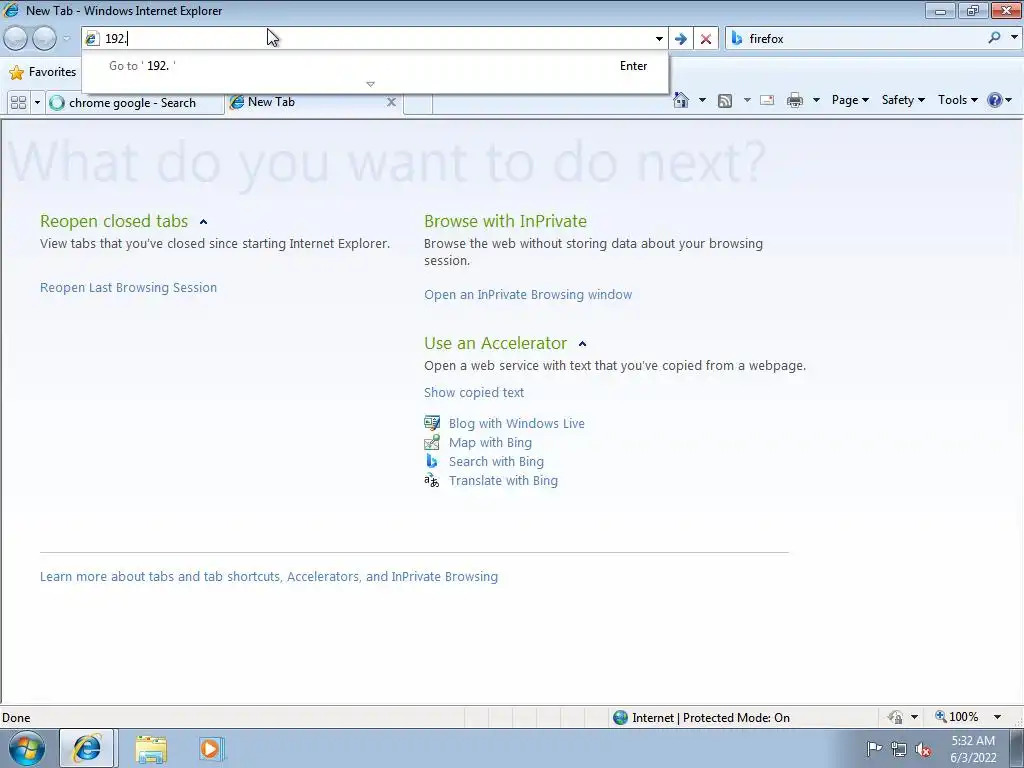Select the New Tab tab

[313, 102]
